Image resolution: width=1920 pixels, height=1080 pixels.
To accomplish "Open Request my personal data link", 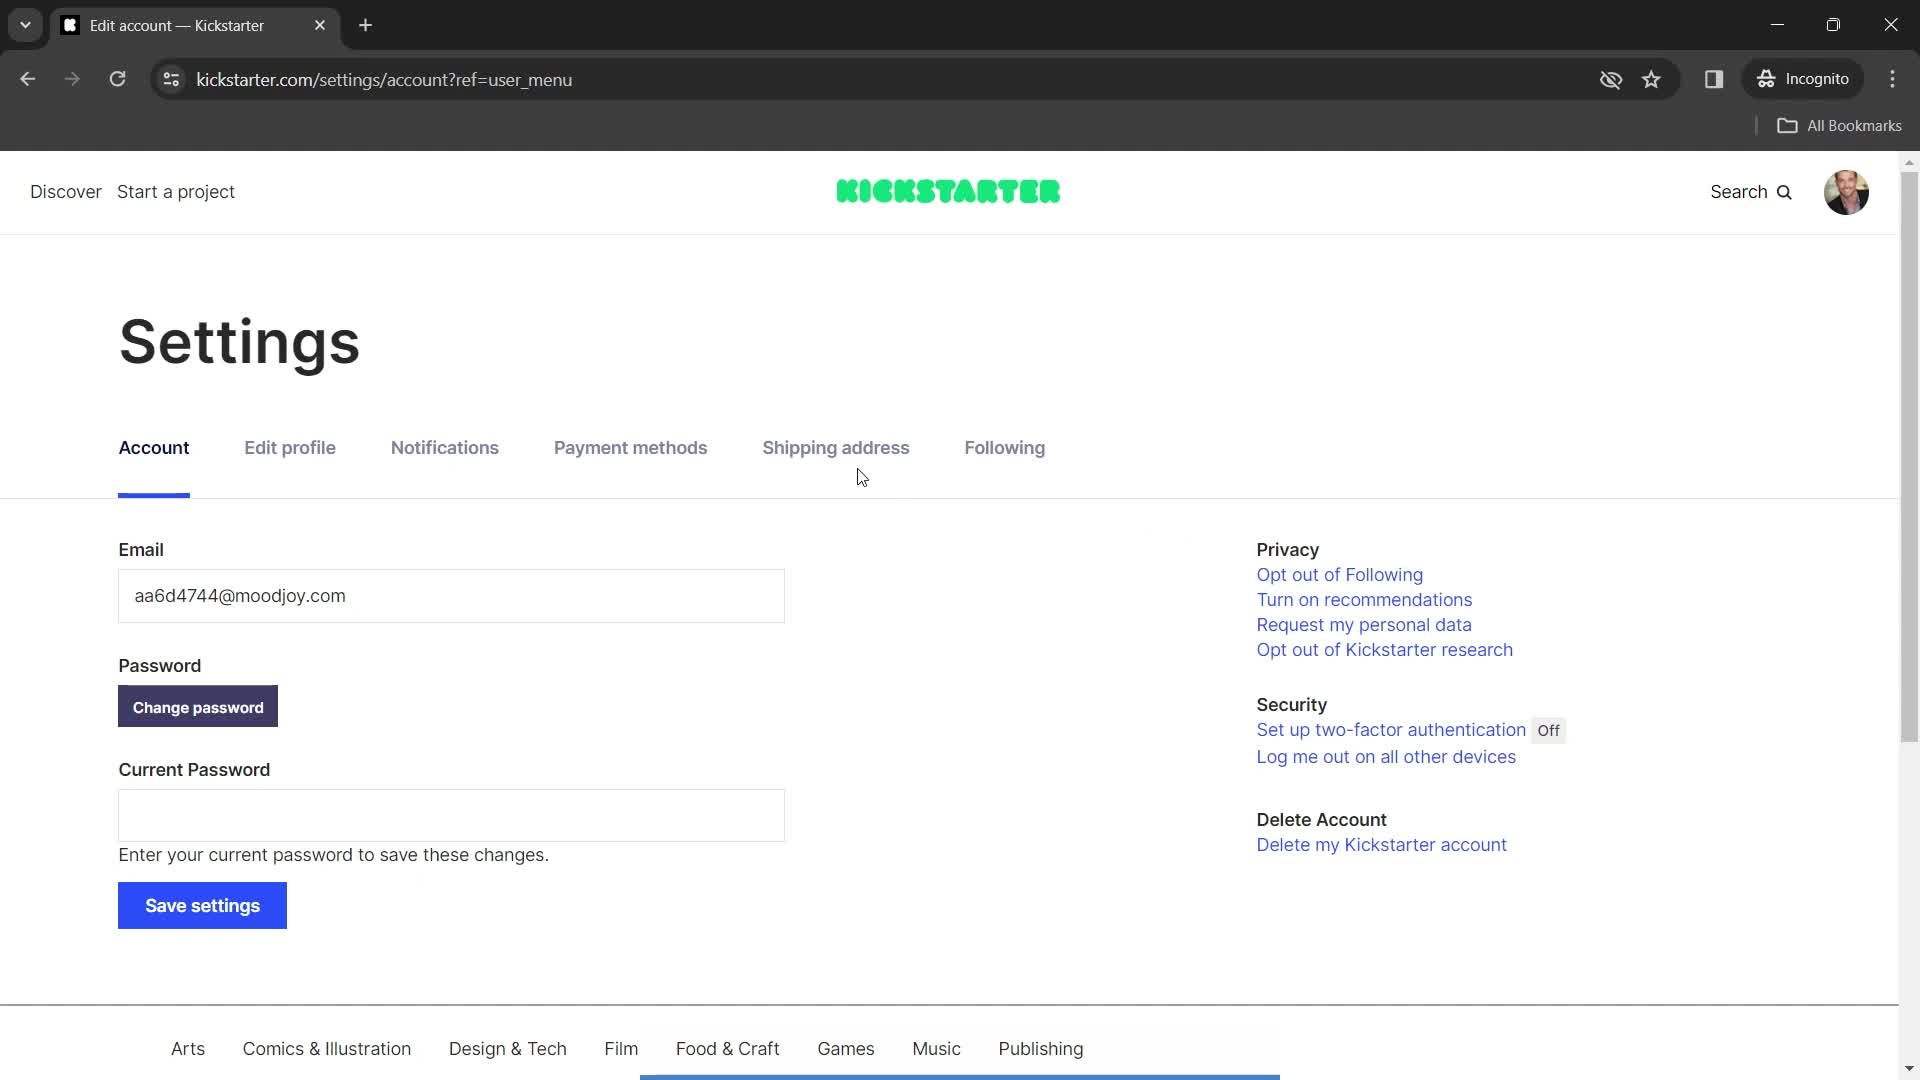I will [x=1364, y=624].
